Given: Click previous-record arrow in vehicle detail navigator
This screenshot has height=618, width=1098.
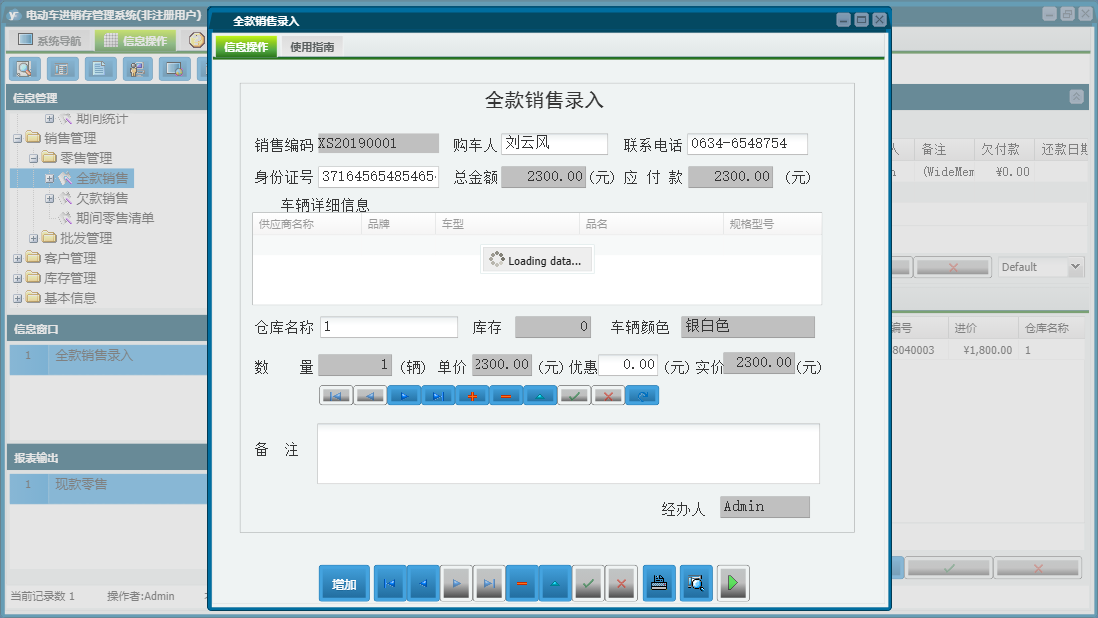Looking at the screenshot, I should 370,396.
